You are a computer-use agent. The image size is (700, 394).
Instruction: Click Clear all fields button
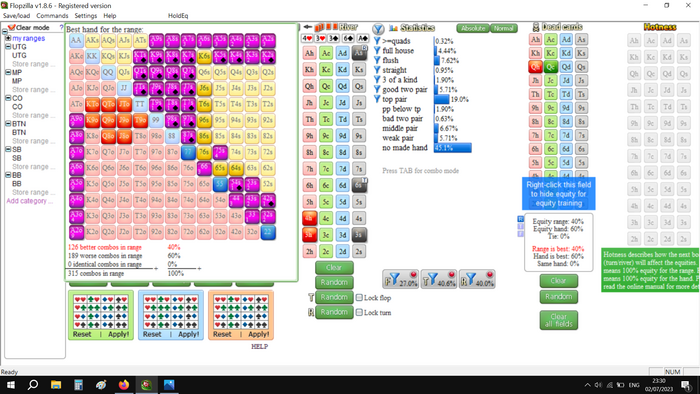click(x=558, y=320)
